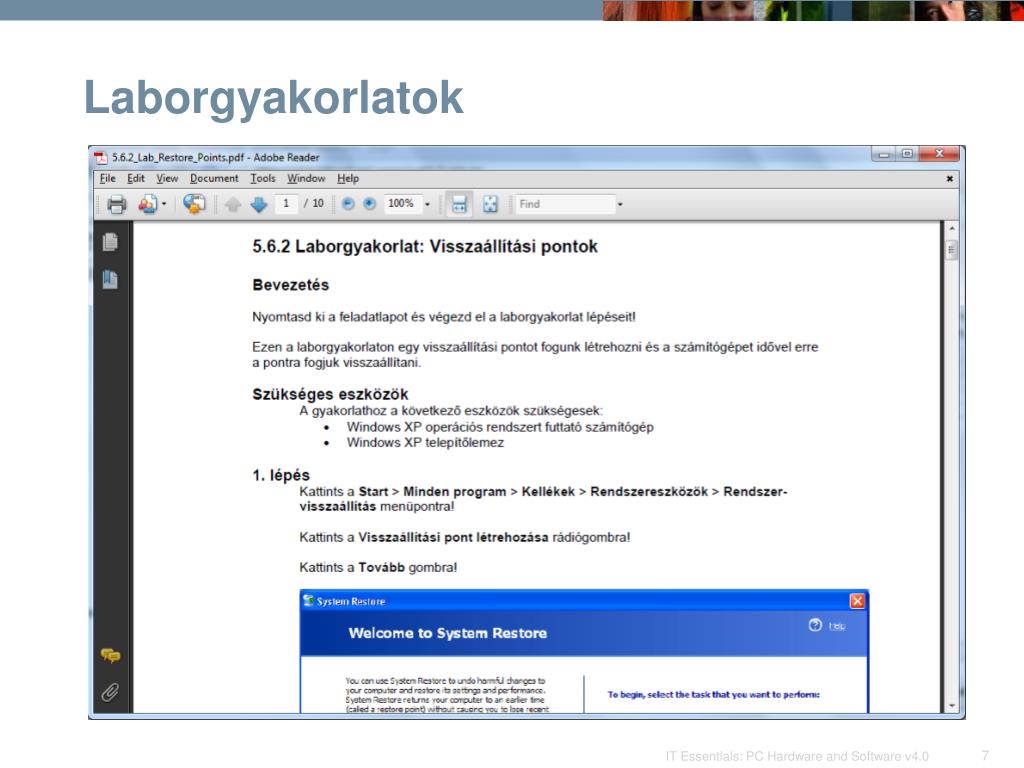Open the zoom level dropdown arrow
The height and width of the screenshot is (768, 1024).
tap(427, 204)
